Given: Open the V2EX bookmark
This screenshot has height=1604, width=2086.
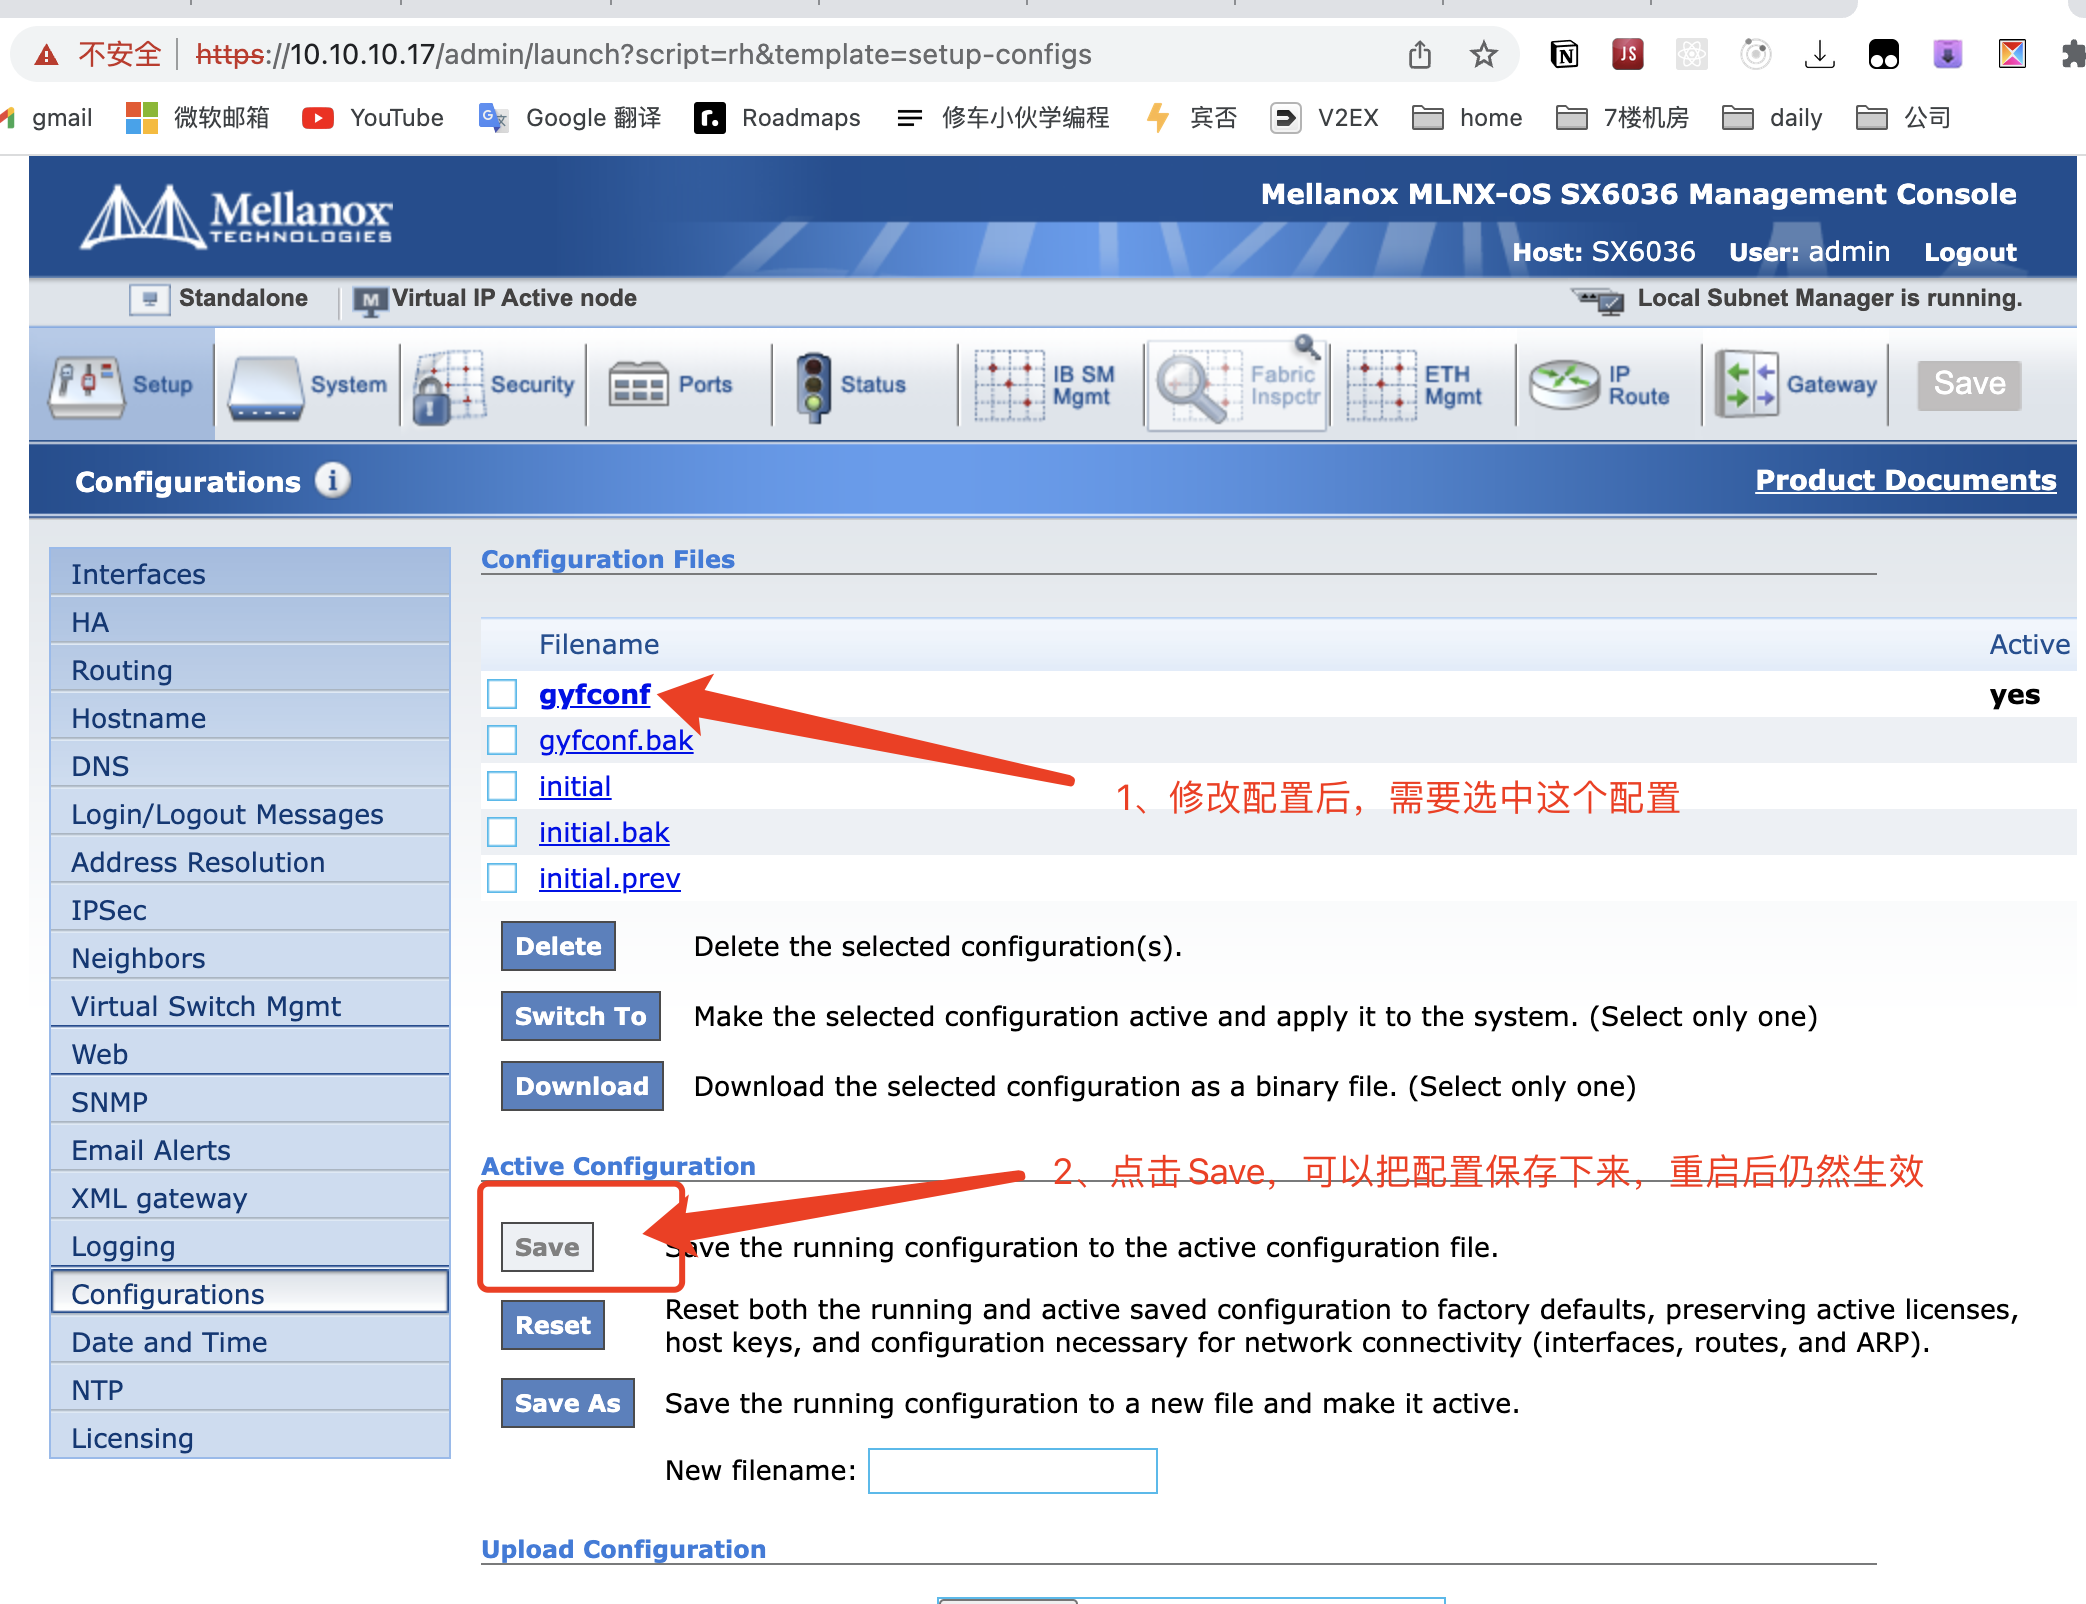Looking at the screenshot, I should 1324,118.
